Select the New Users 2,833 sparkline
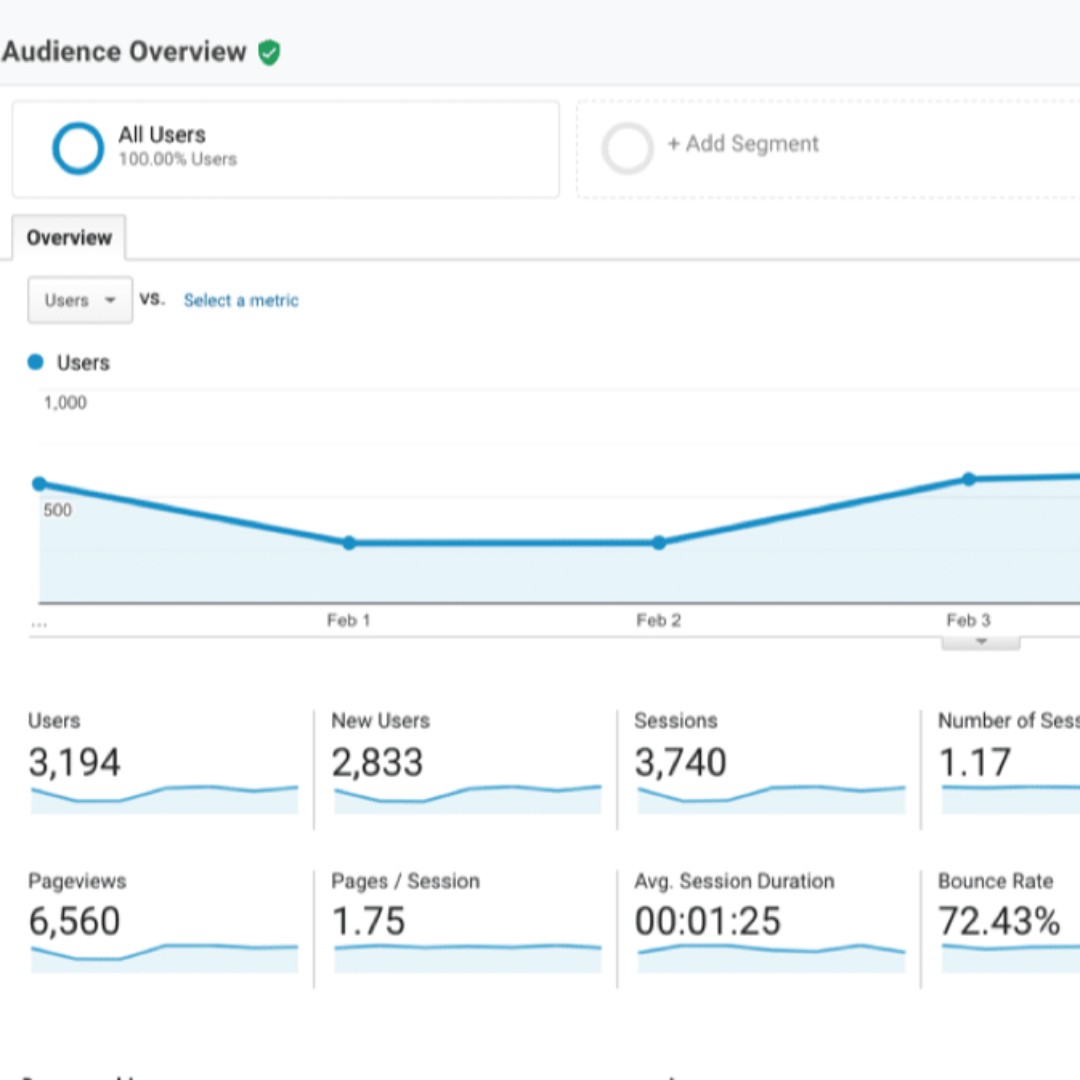The height and width of the screenshot is (1080, 1080). [468, 799]
